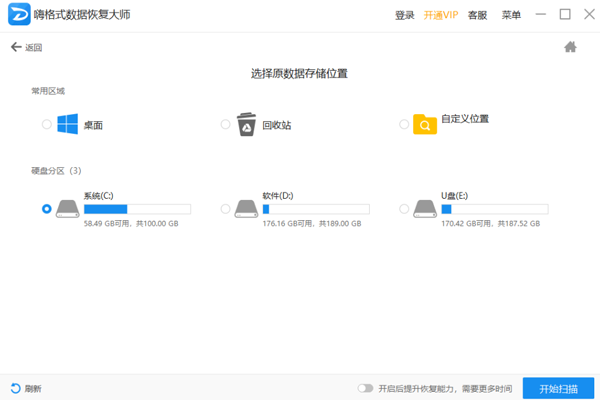Click the Recycle Bin icon
The image size is (600, 400).
[x=246, y=125]
